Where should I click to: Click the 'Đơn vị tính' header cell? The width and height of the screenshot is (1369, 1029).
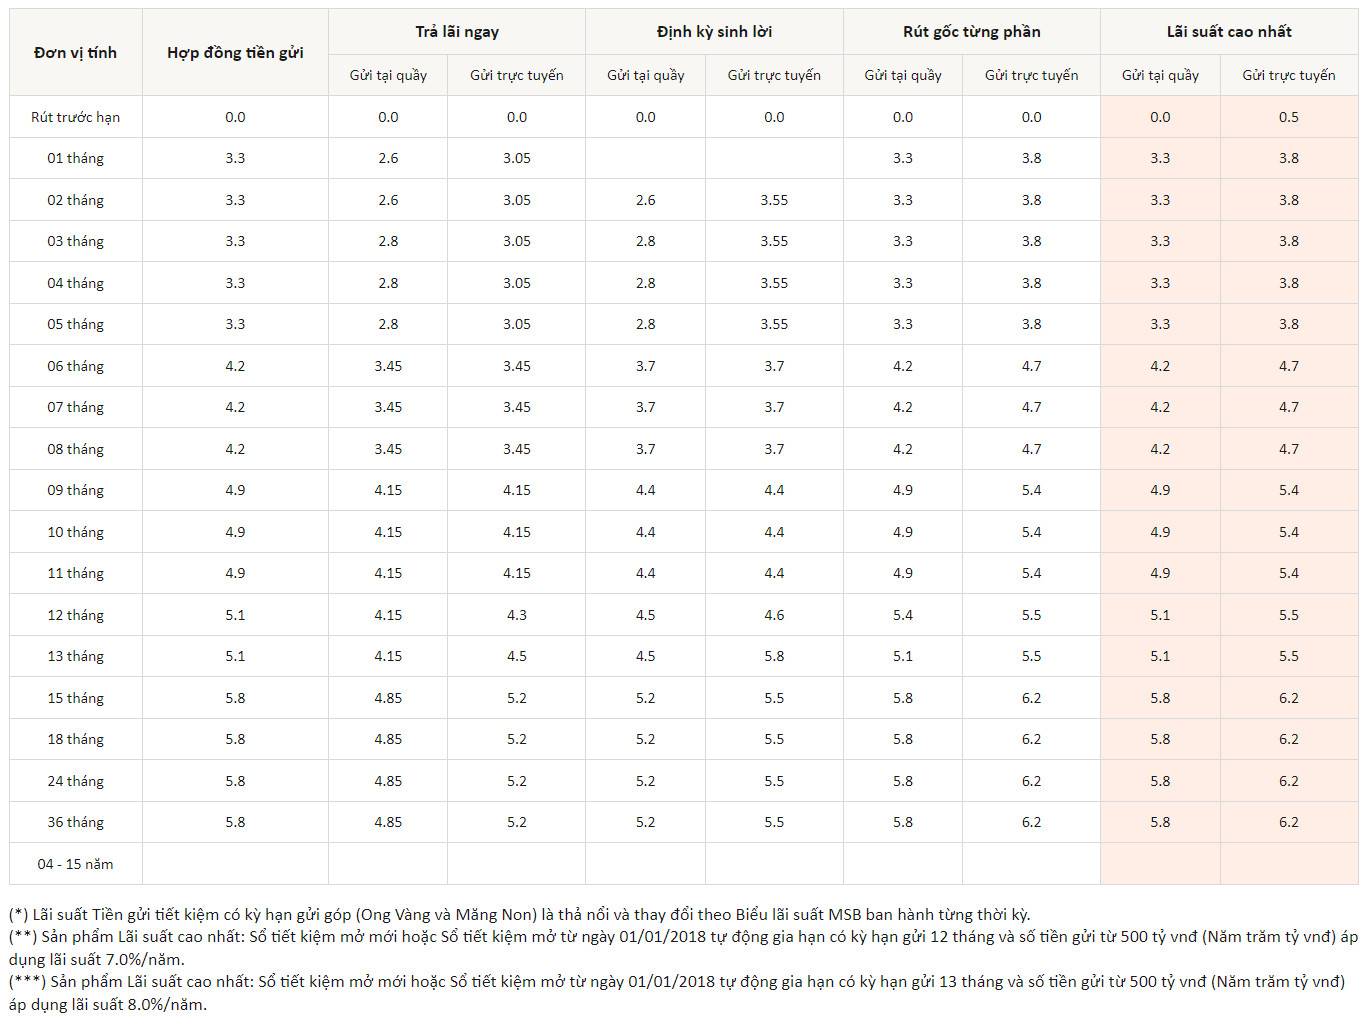(75, 53)
